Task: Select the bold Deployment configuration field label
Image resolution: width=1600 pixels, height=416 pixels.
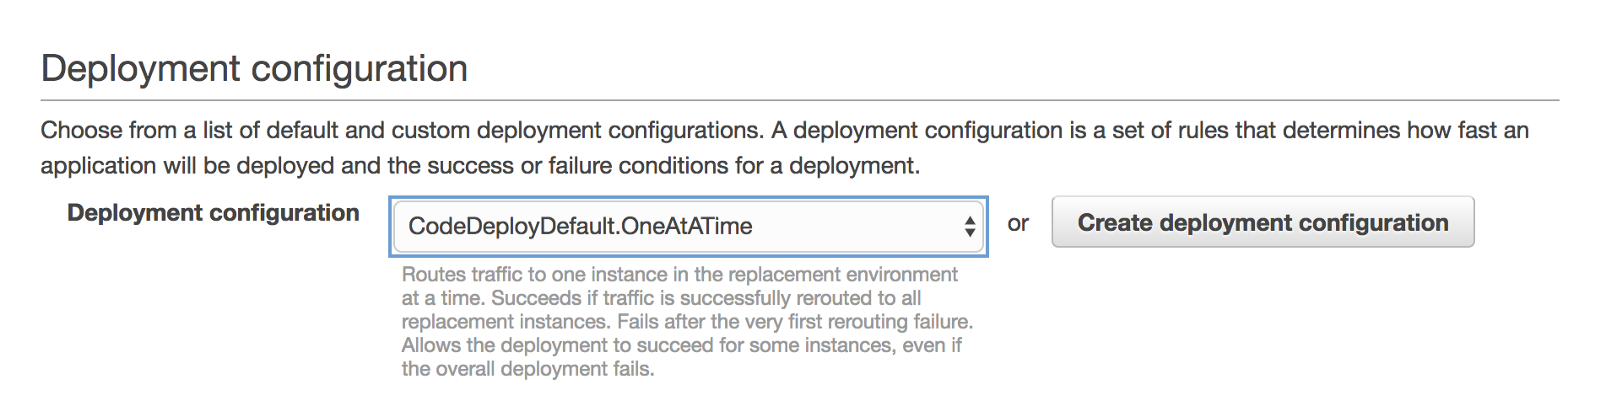Action: (x=213, y=213)
